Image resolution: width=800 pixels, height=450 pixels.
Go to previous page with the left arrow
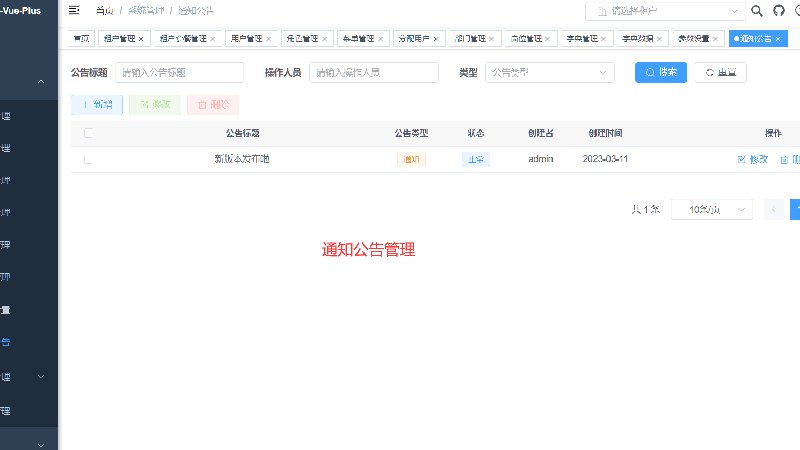click(x=773, y=209)
